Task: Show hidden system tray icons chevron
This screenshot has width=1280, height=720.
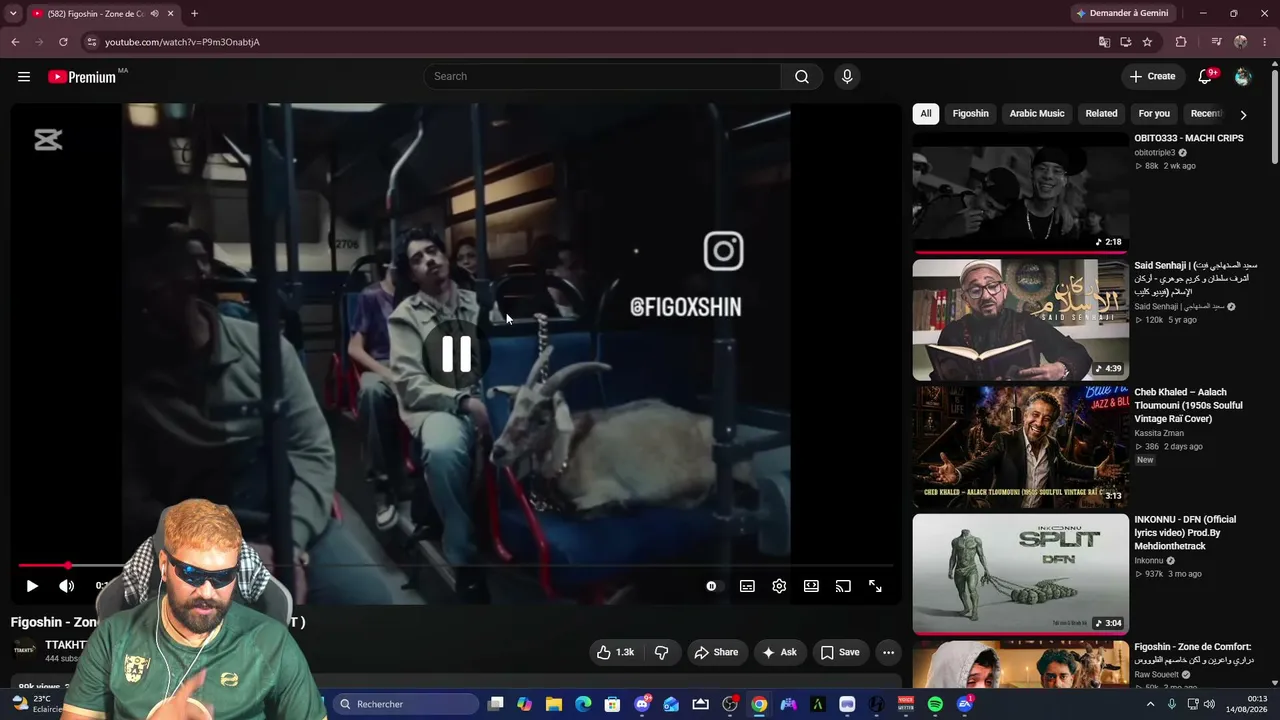Action: pos(1150,704)
